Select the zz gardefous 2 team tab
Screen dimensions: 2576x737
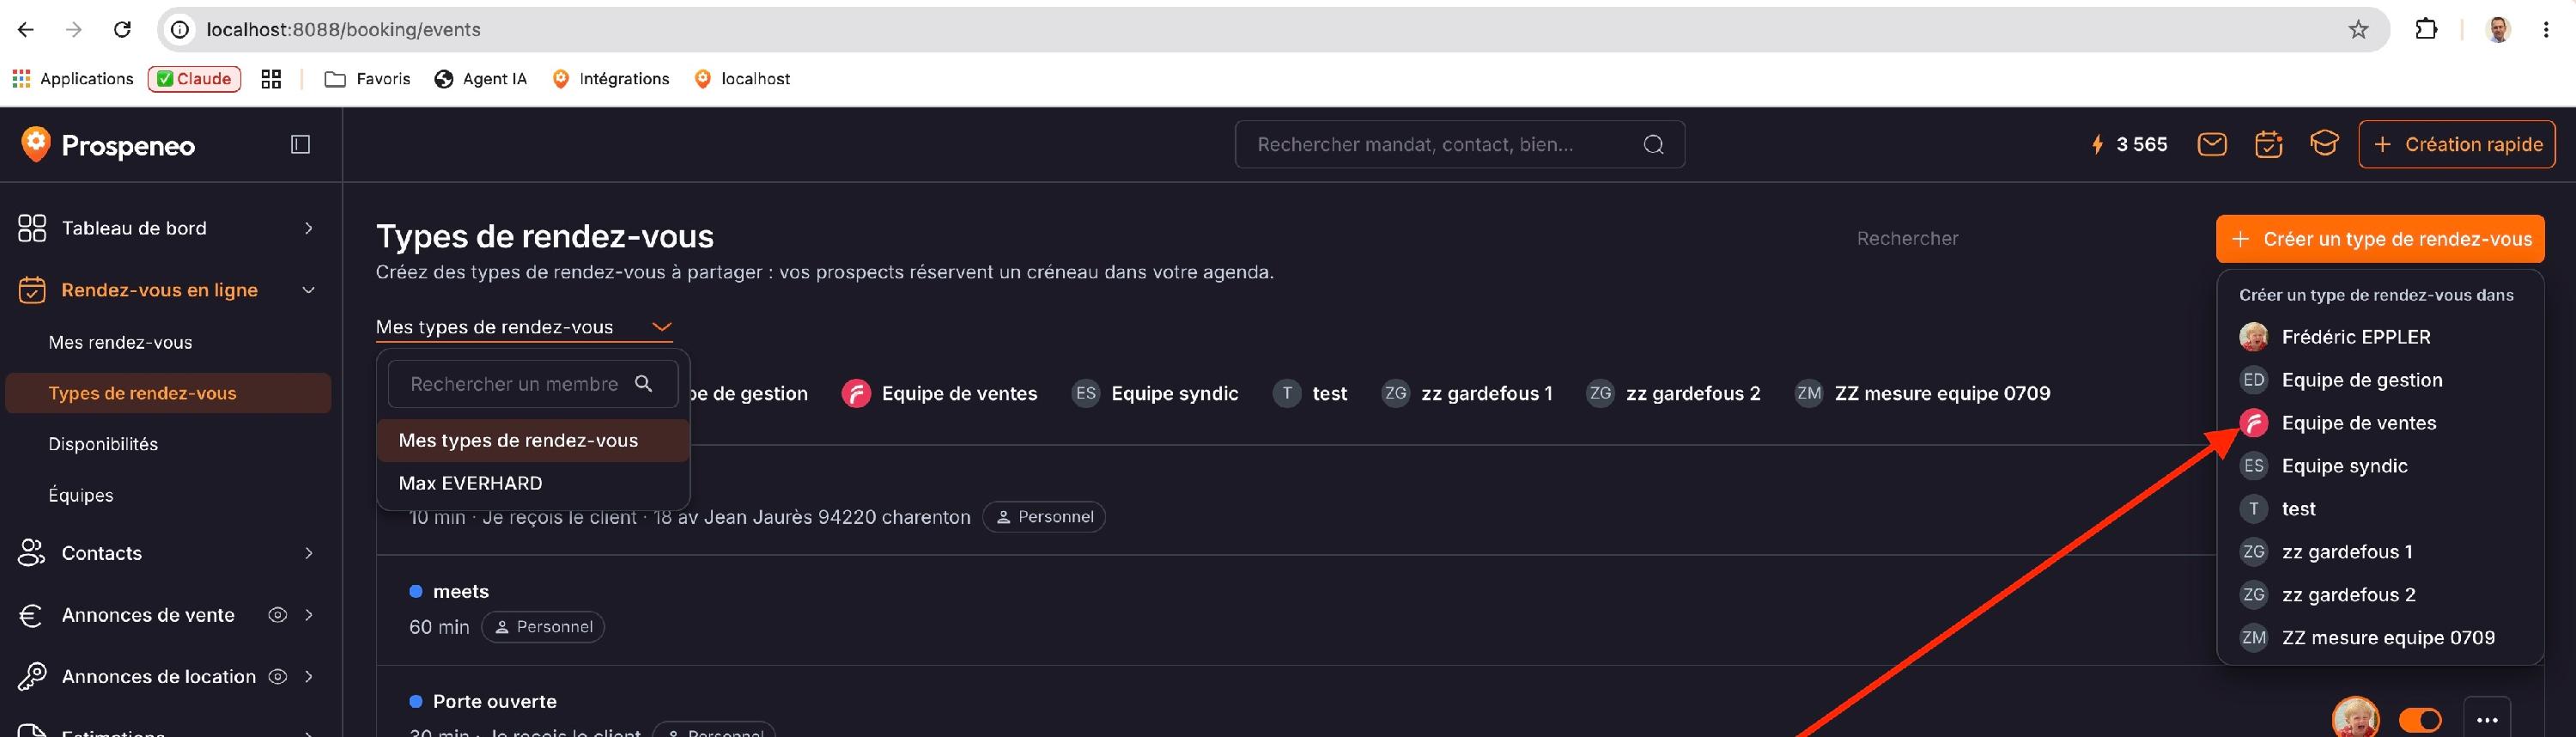pos(1673,394)
